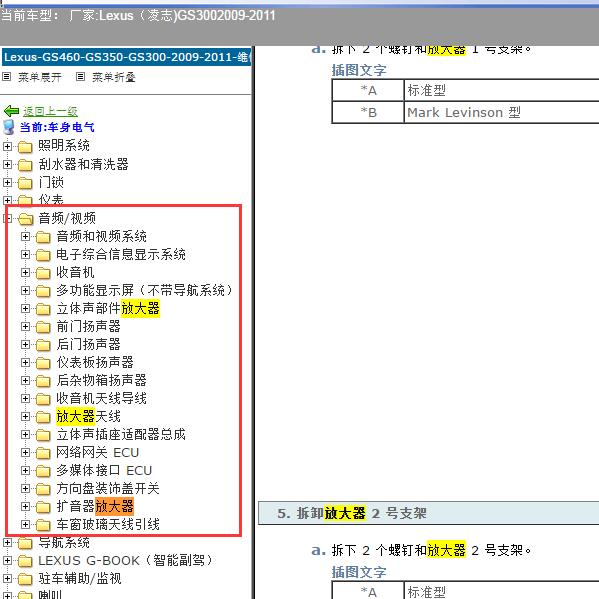Image resolution: width=599 pixels, height=599 pixels.
Task: Expand the 方向盘装饰盖开关 node
Action: click(25, 489)
